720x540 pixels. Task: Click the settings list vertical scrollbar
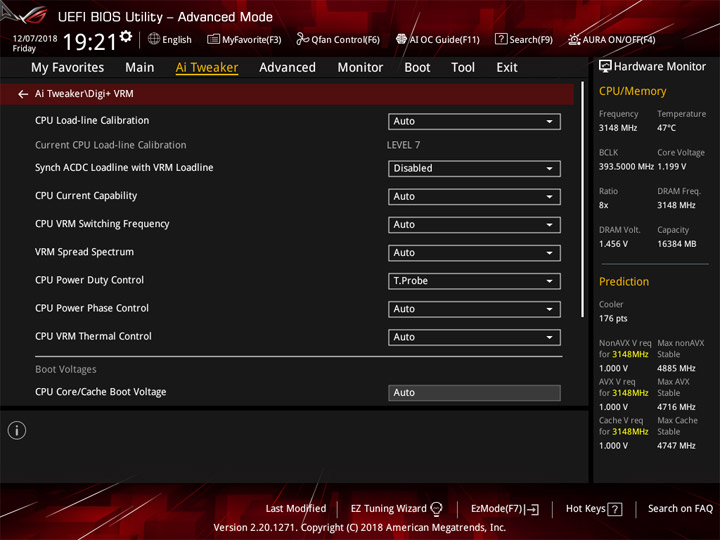click(x=582, y=200)
